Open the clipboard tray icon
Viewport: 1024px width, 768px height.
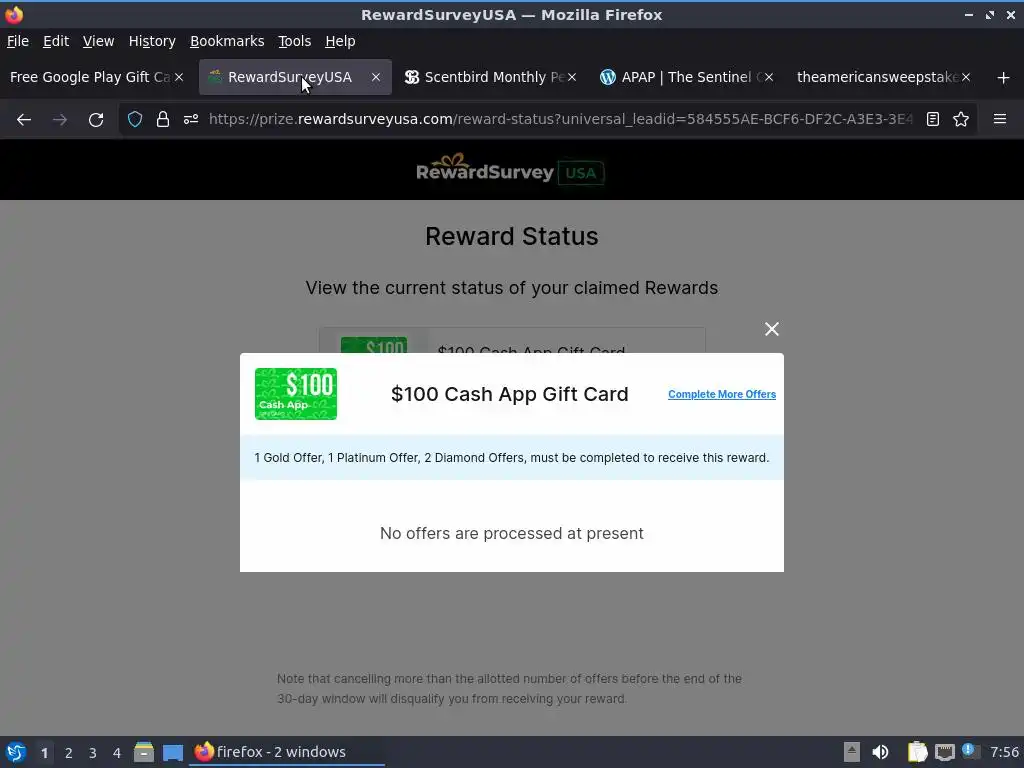pyautogui.click(x=917, y=752)
